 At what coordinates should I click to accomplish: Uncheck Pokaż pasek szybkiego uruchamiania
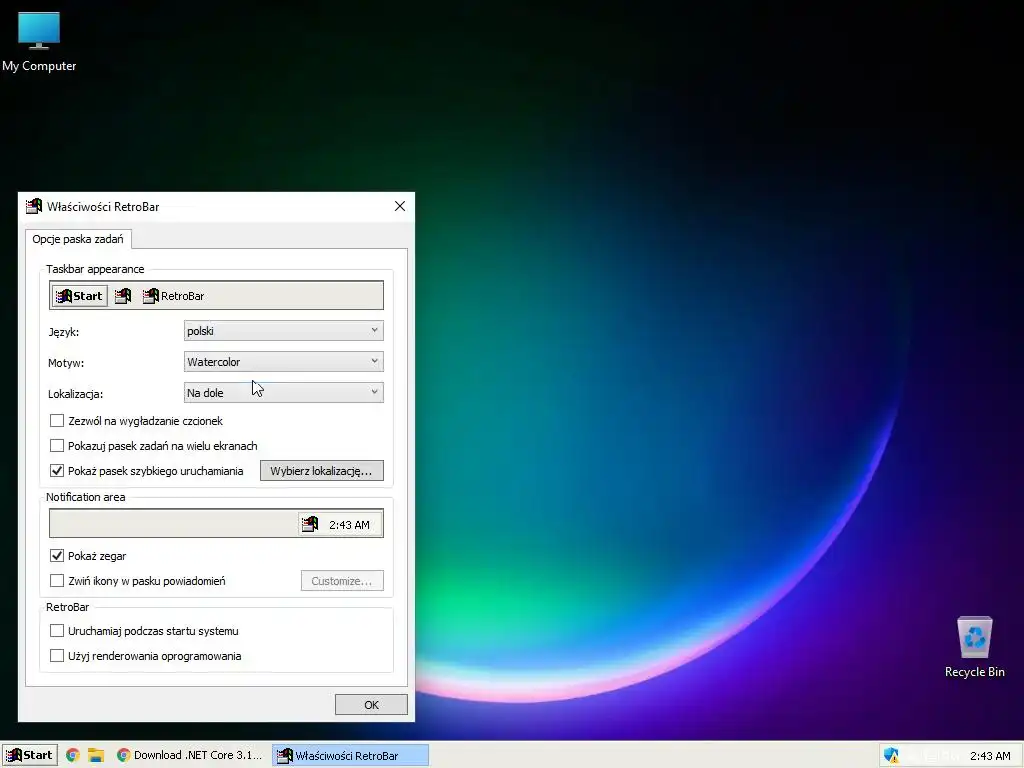(x=57, y=470)
